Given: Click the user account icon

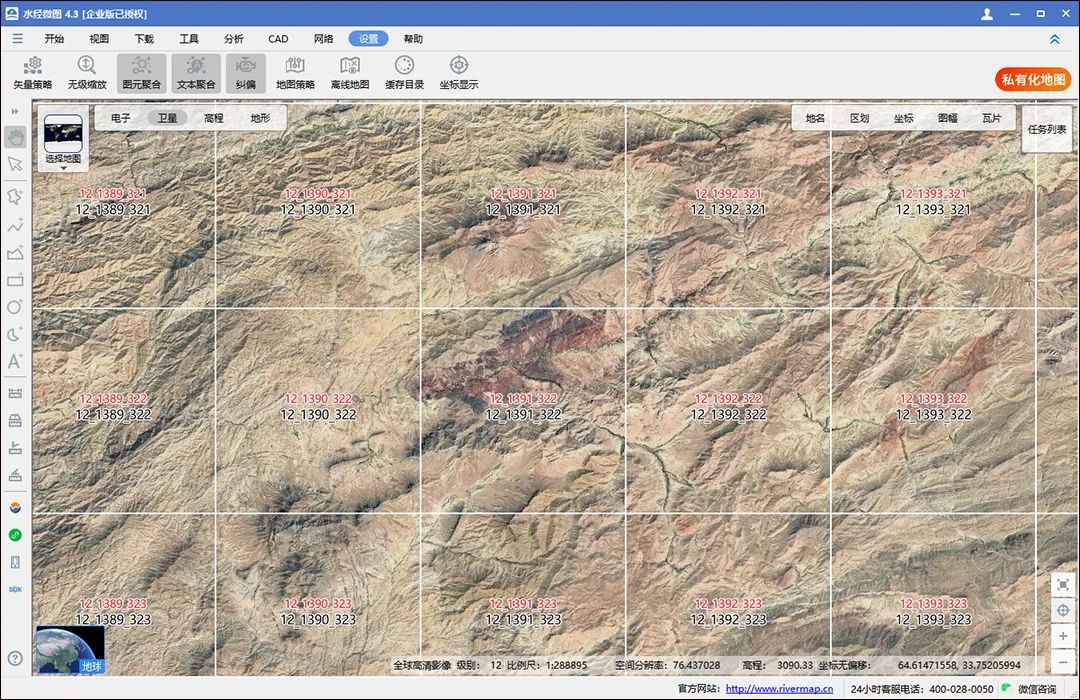Looking at the screenshot, I should (x=987, y=14).
